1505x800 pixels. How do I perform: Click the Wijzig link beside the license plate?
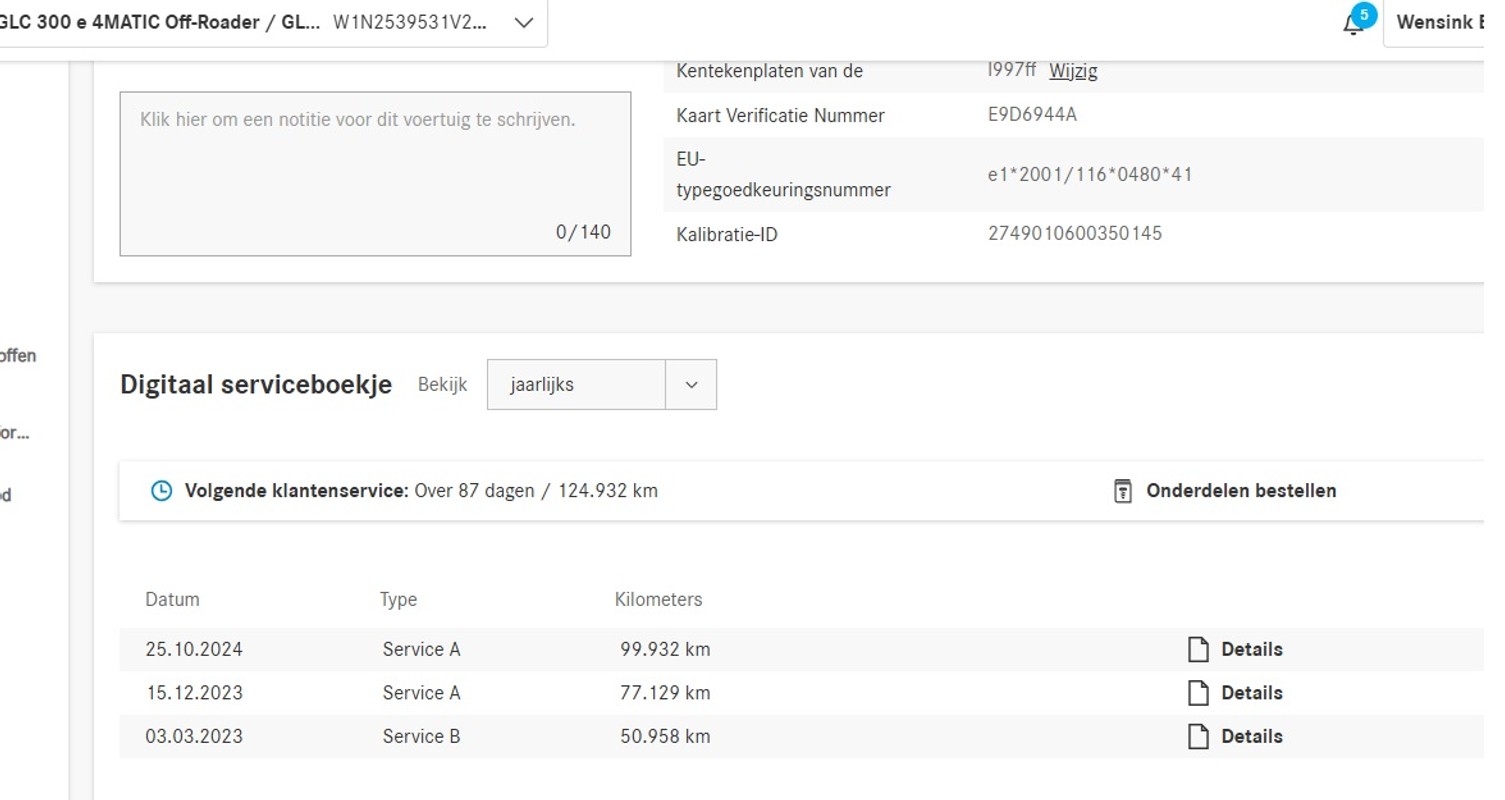click(x=1073, y=71)
